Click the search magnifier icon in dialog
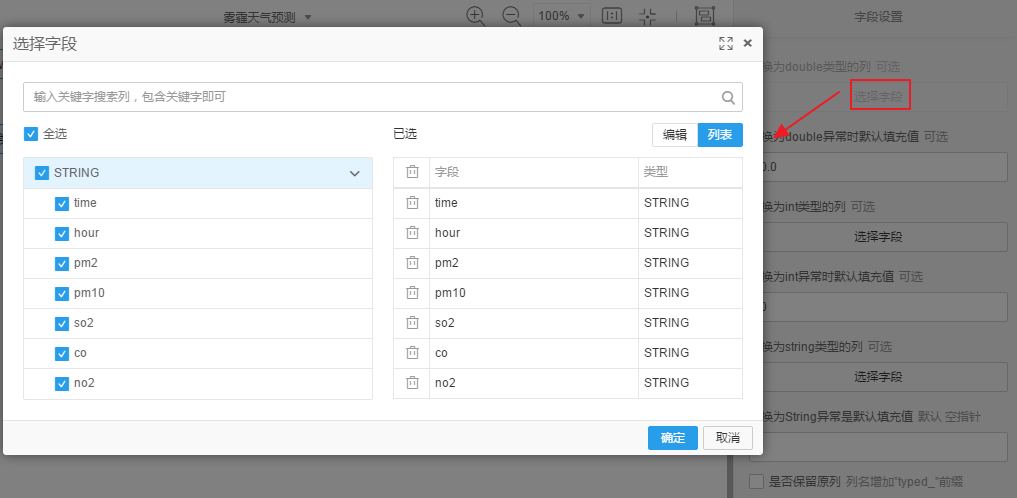This screenshot has width=1017, height=498. [x=728, y=97]
